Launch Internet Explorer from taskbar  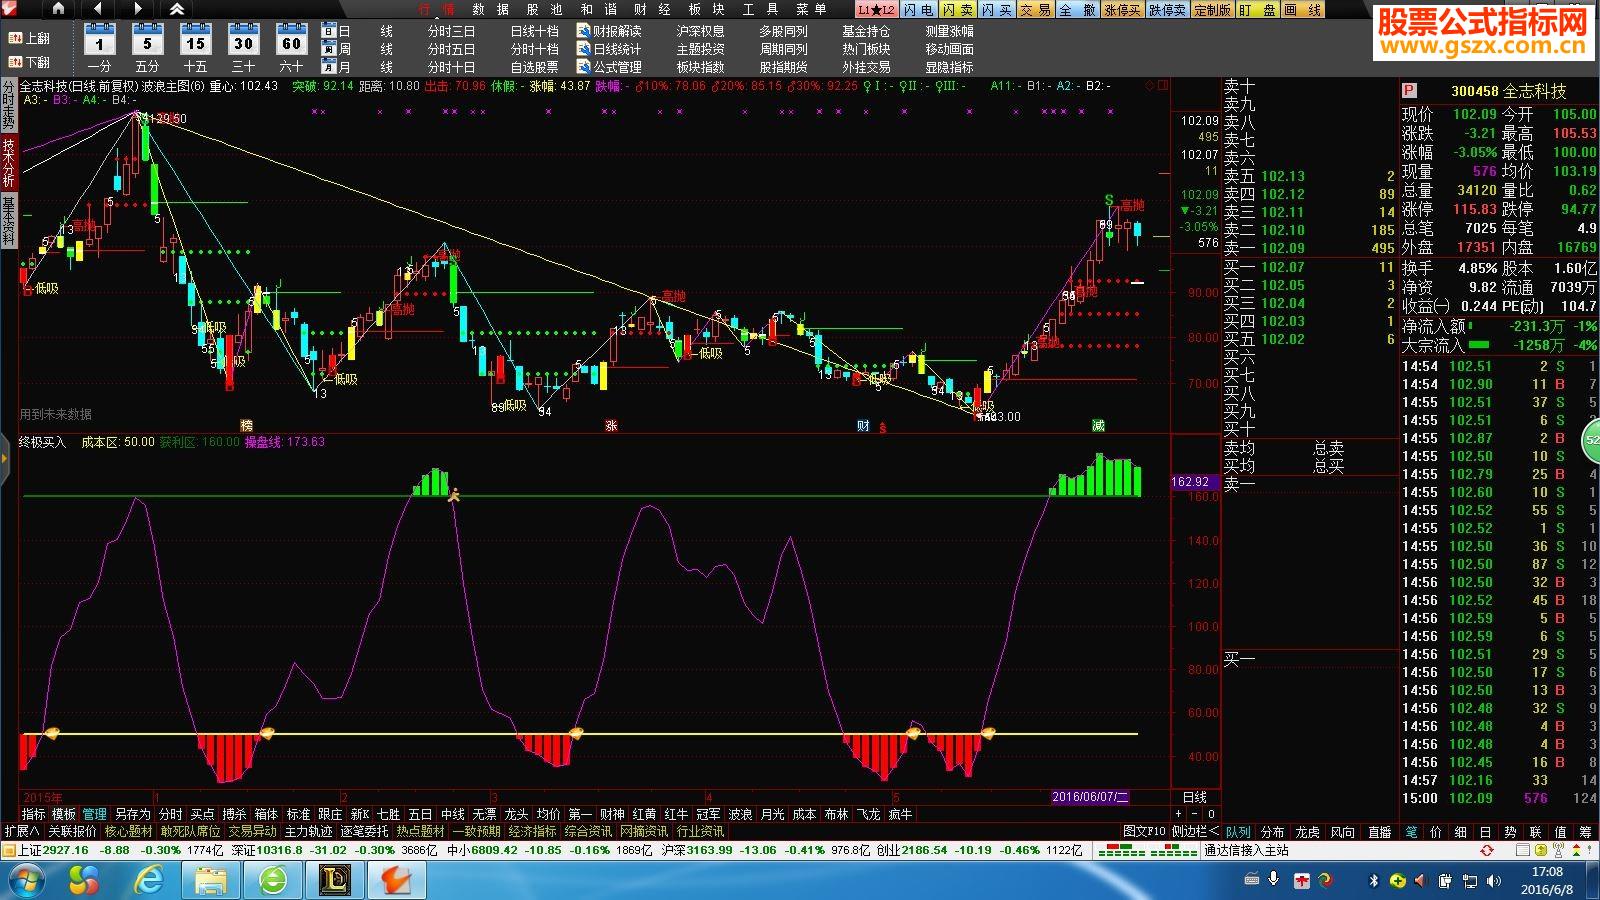[x=148, y=880]
